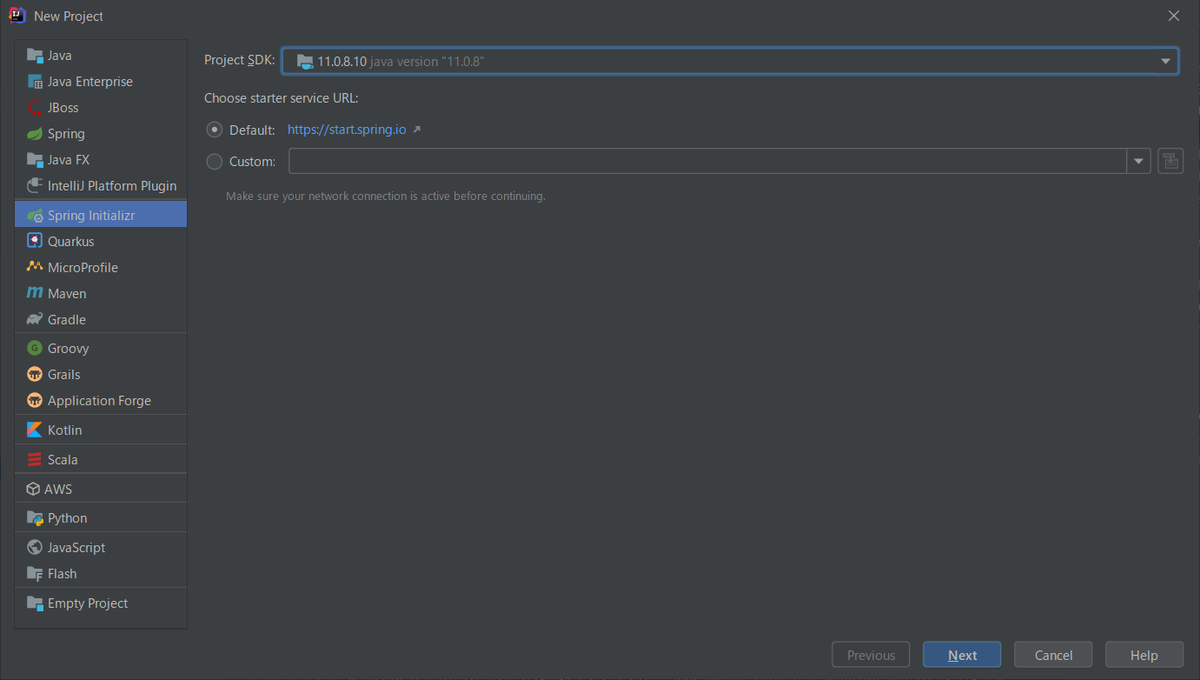Choose JavaScript label in list
This screenshot has width=1200, height=680.
coord(76,547)
